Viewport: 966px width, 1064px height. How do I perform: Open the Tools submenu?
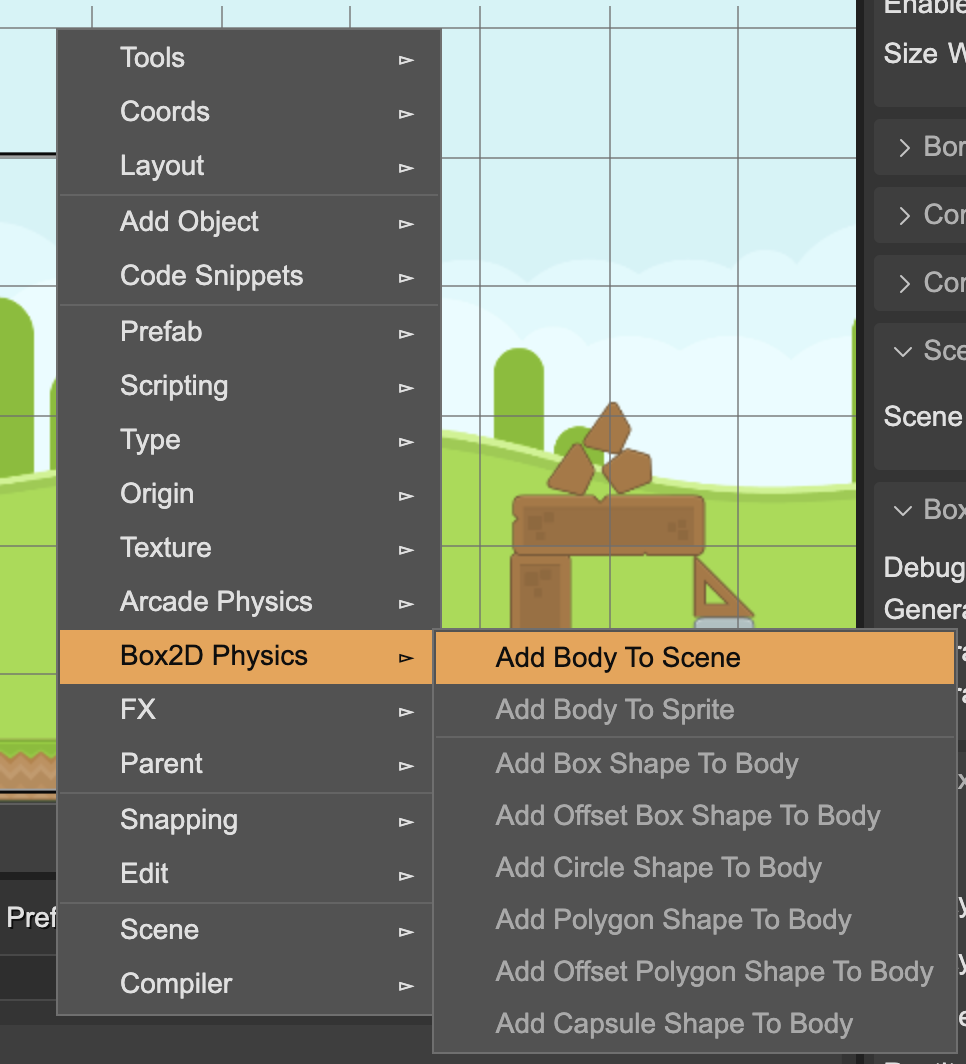coord(249,58)
